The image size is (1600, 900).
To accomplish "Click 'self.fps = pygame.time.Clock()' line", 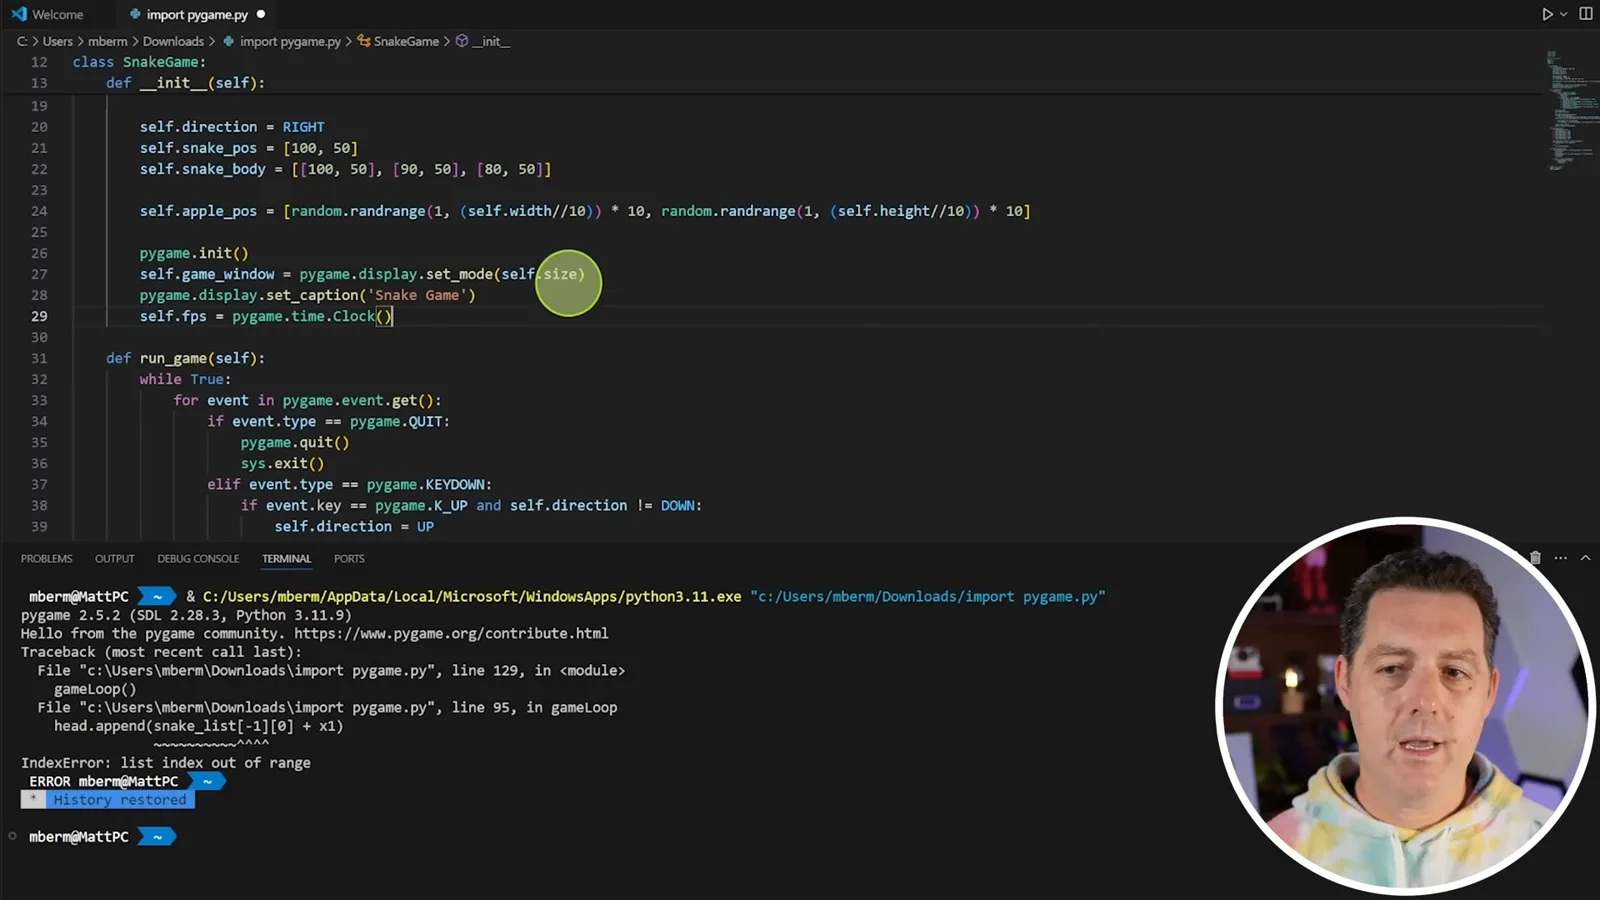I will coord(266,316).
